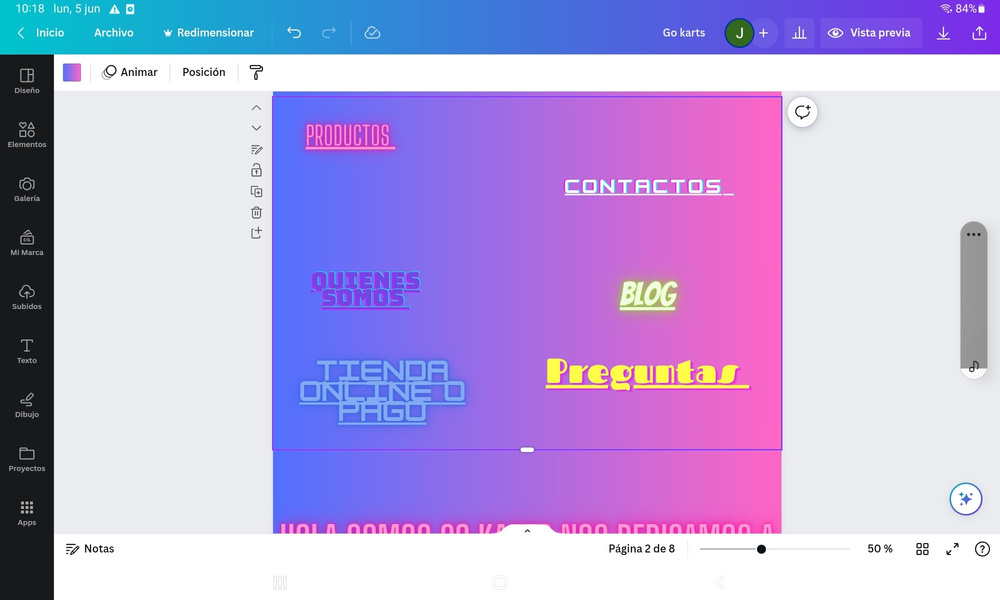This screenshot has width=1000, height=600.
Task: Lock the current page
Action: tap(256, 170)
